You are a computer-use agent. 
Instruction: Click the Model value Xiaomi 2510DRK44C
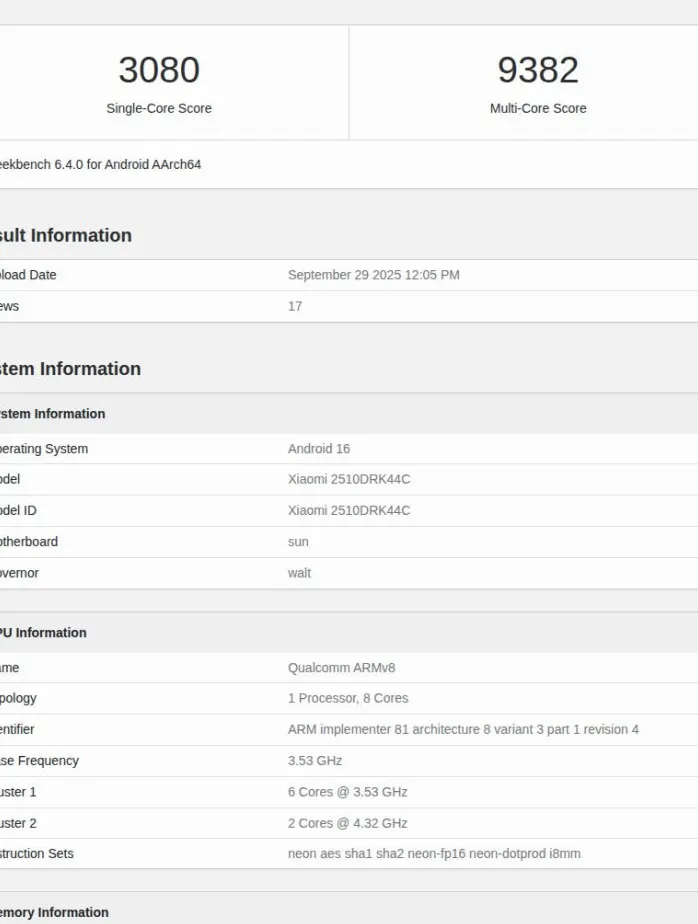pyautogui.click(x=349, y=479)
